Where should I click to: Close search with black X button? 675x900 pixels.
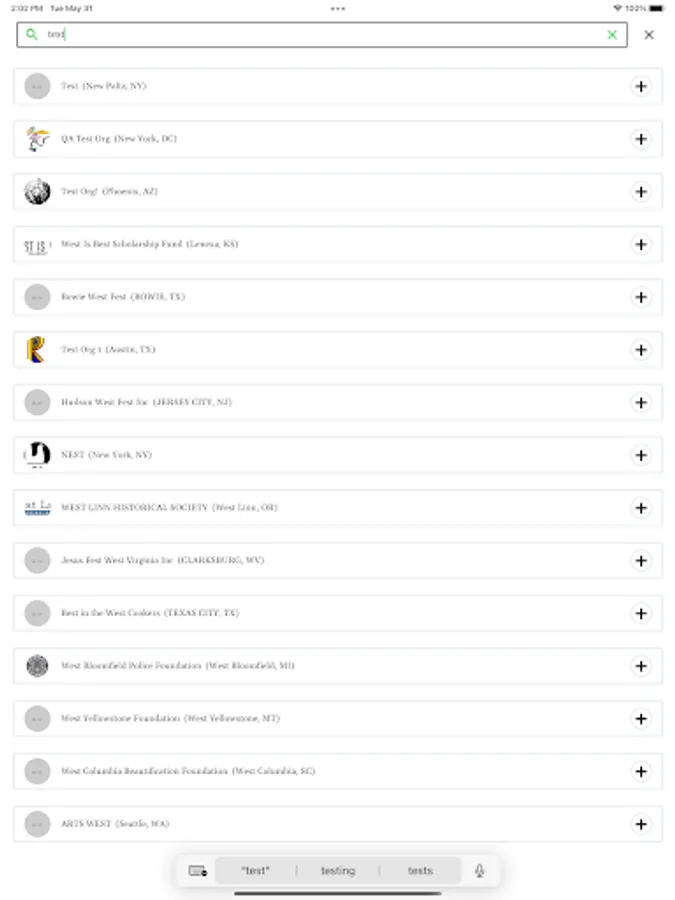649,35
